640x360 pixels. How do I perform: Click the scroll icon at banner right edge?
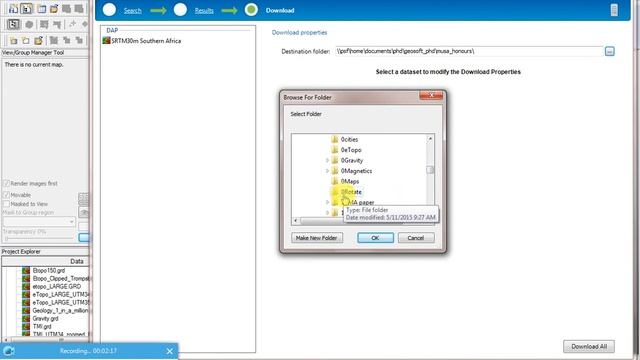click(614, 10)
